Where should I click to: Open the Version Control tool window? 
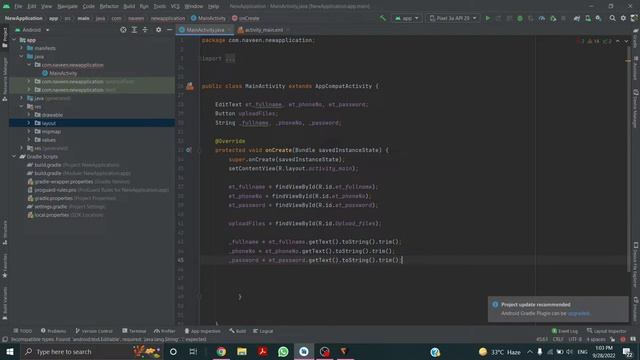[94, 331]
